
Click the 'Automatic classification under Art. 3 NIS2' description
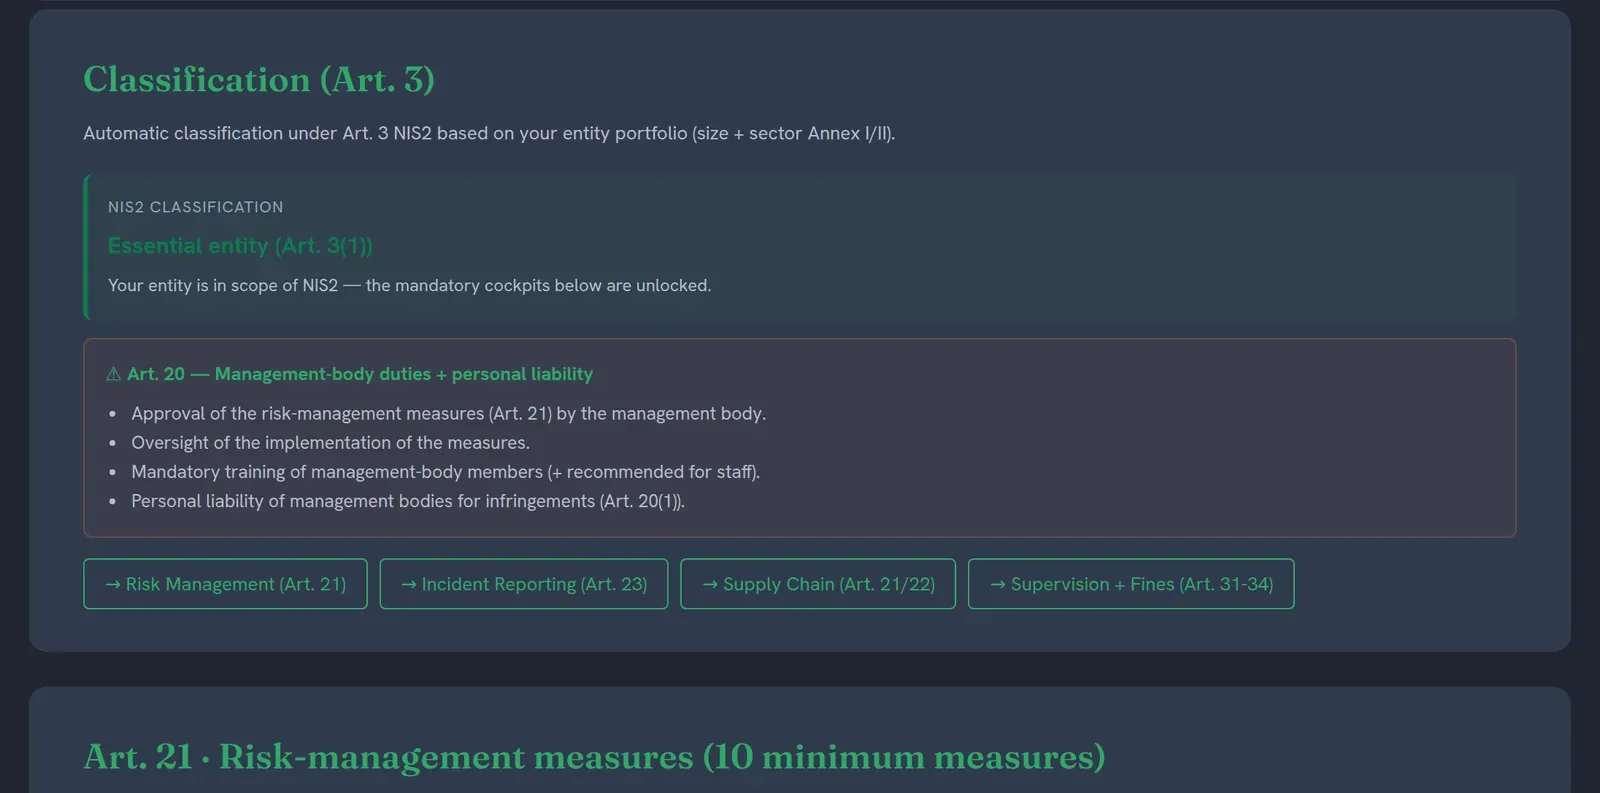(489, 133)
